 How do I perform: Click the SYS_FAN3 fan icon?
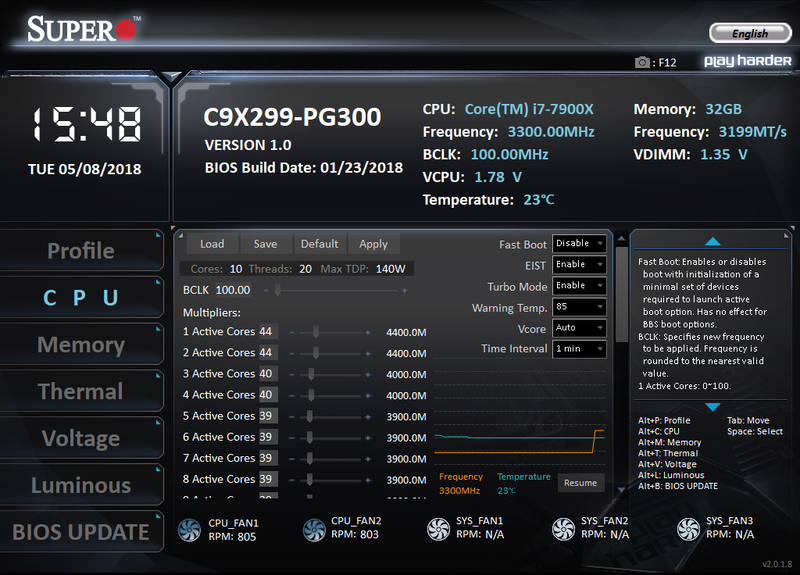688,529
